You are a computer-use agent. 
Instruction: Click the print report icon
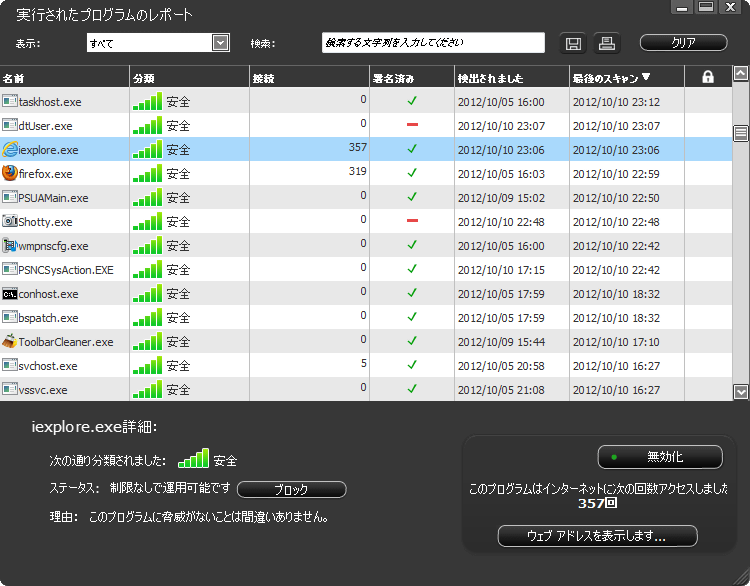607,43
